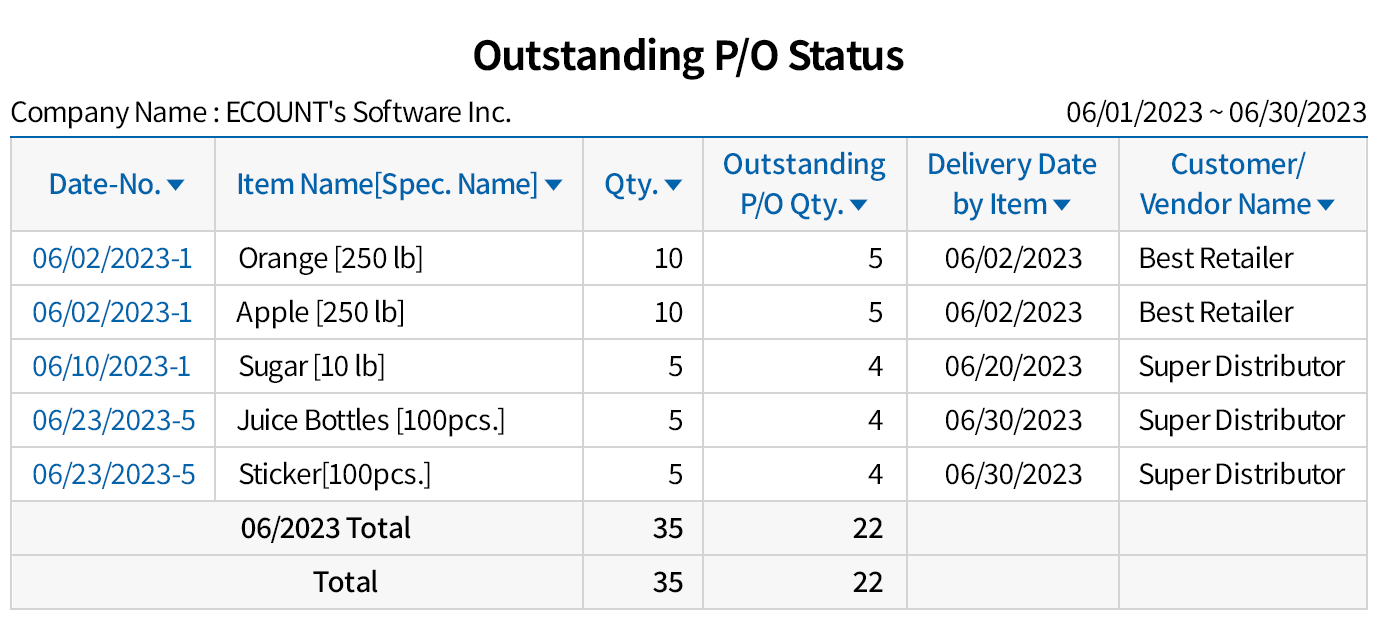Click the 06/10/2023-1 order link

pos(111,367)
